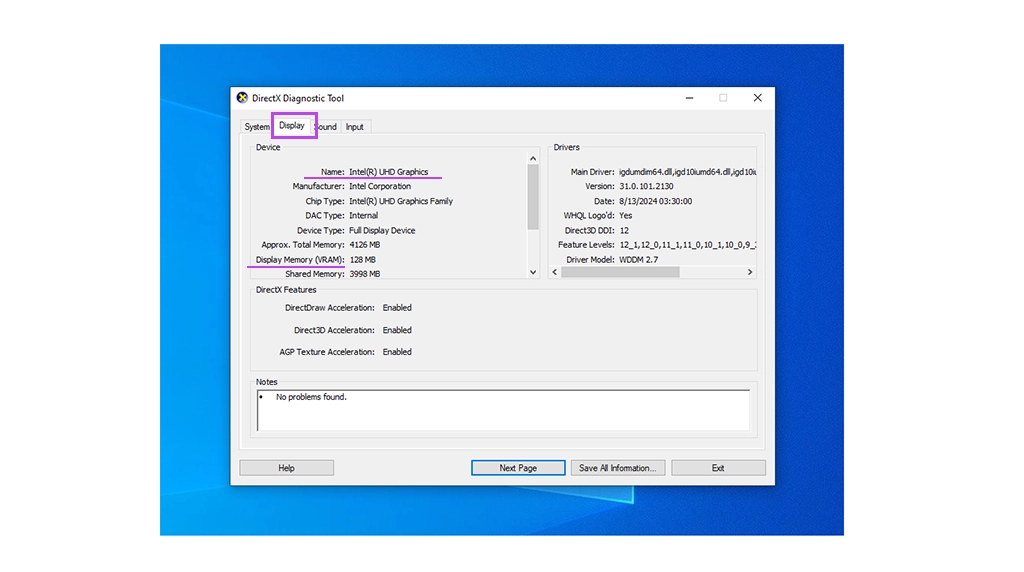Click driver version value 31.0.101.2130
The width and height of the screenshot is (1024, 572).
[646, 186]
